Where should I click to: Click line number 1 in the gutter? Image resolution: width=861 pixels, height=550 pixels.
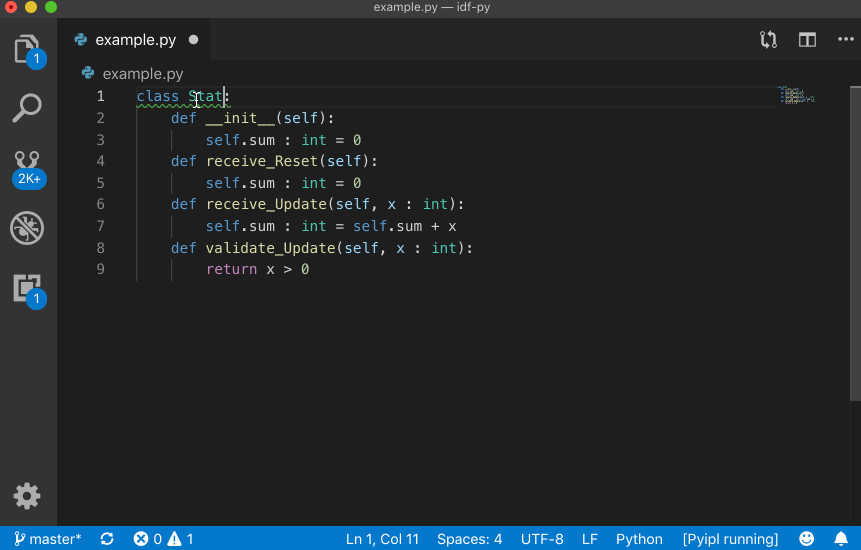click(100, 96)
